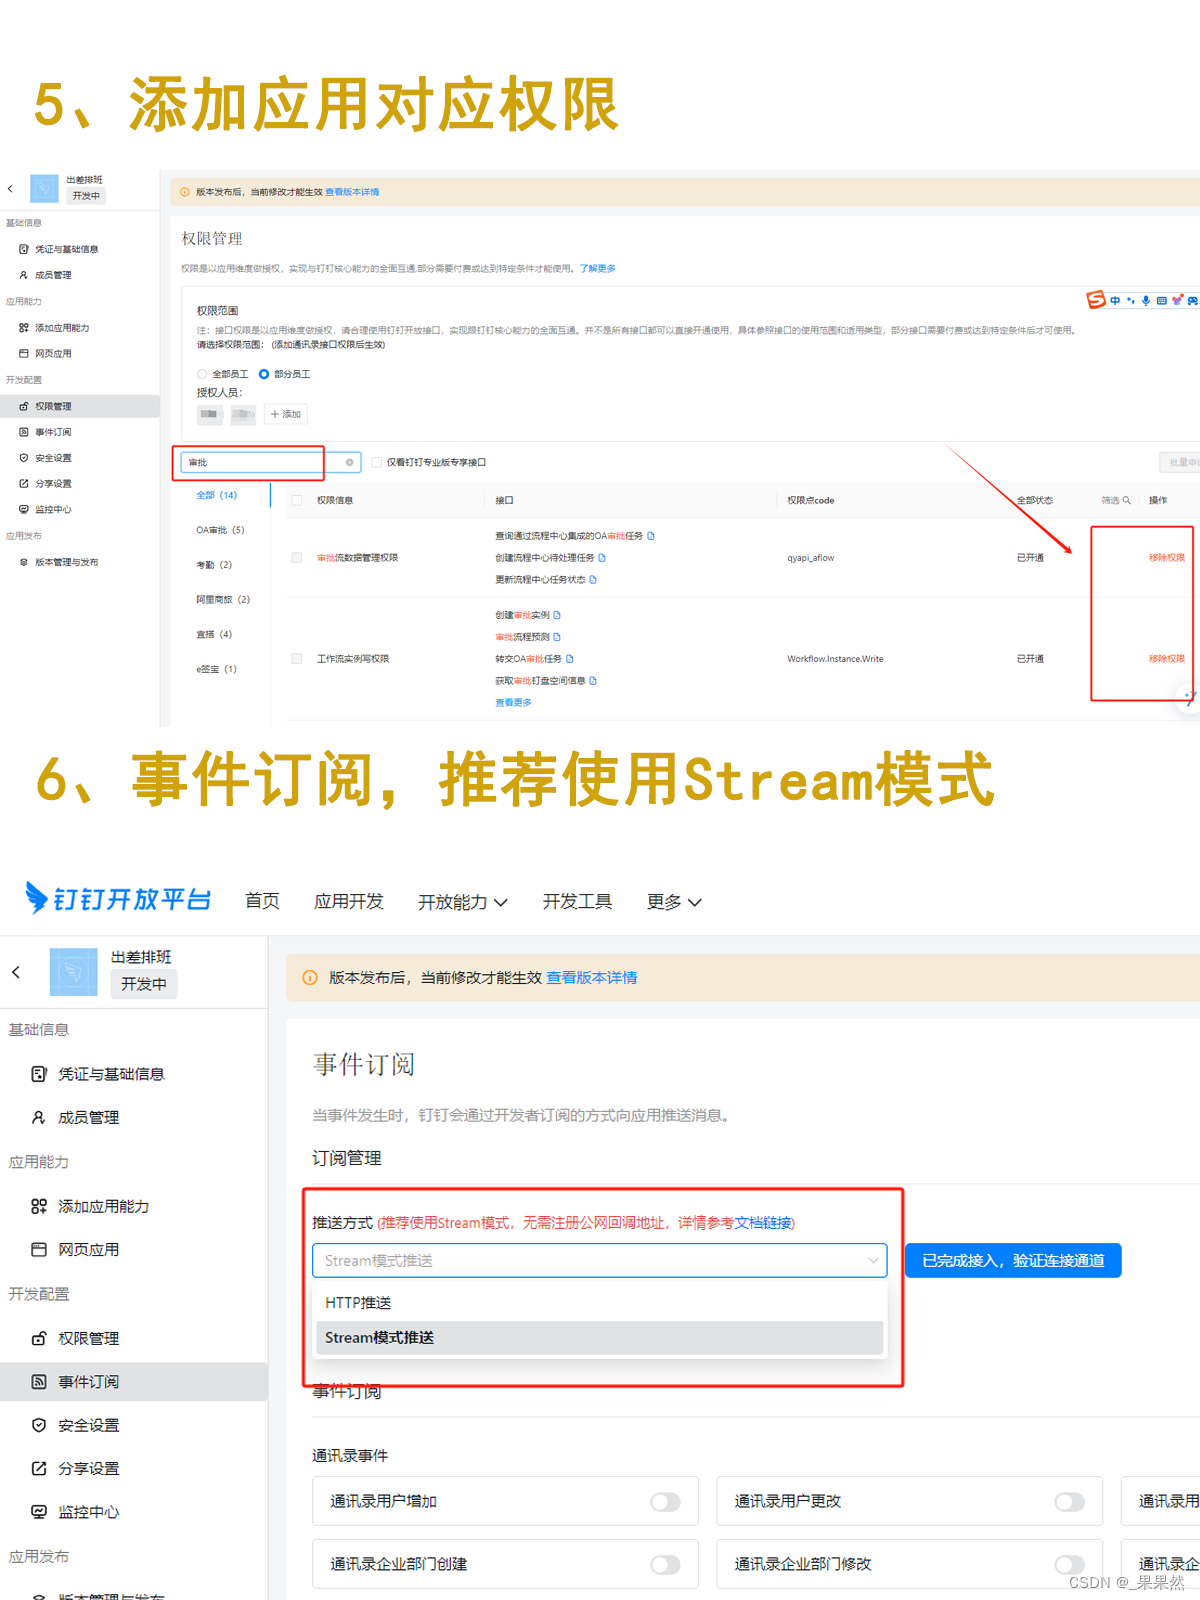Toggle 通讯录企业部门修改 switch
Screen dimensions: 1200x1600
click(1069, 1565)
